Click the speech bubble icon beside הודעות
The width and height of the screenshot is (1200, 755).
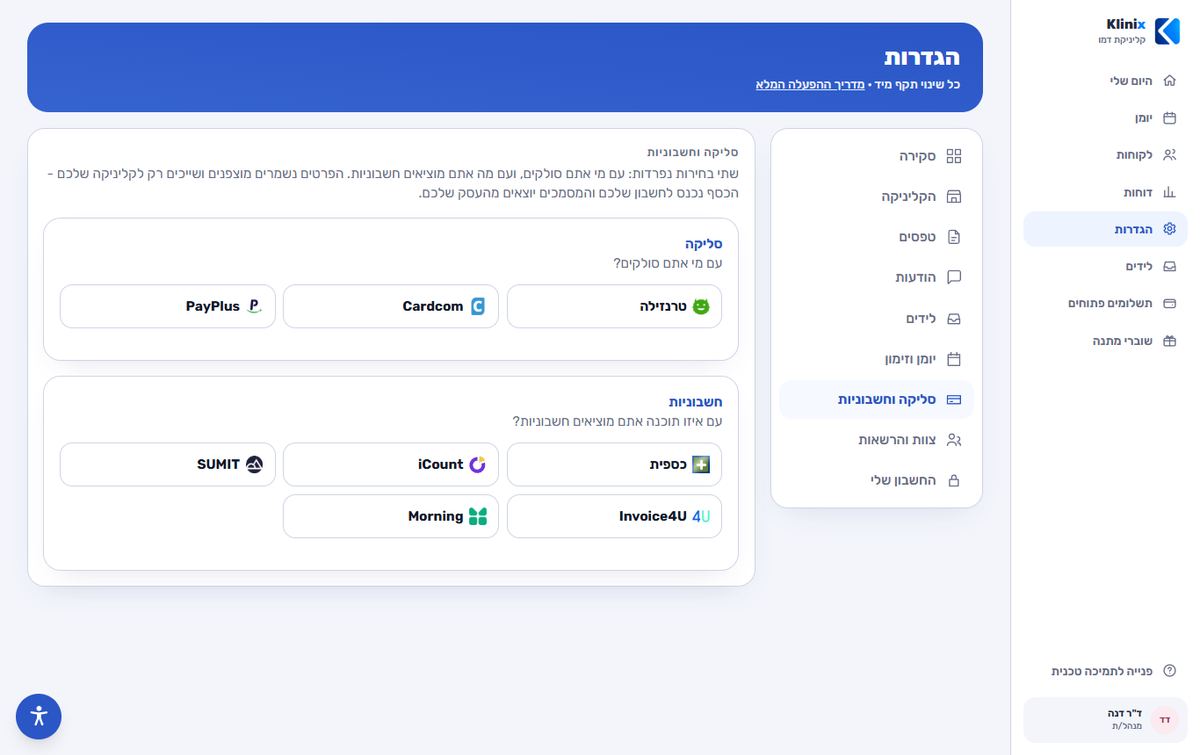click(x=953, y=277)
